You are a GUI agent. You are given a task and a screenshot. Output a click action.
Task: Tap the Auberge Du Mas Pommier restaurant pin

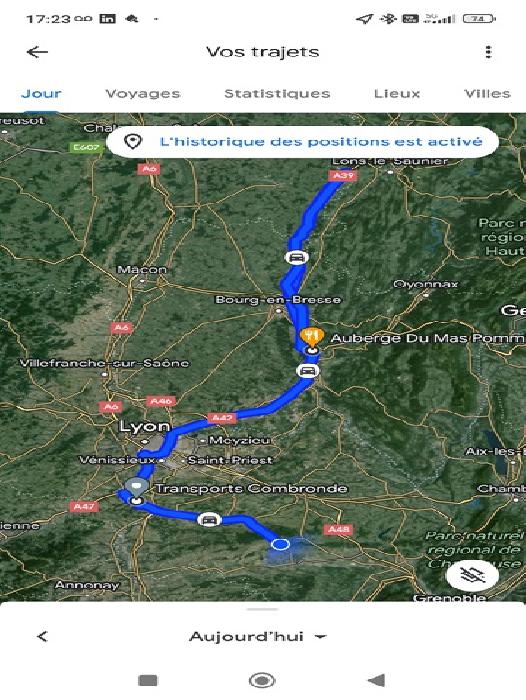(312, 337)
